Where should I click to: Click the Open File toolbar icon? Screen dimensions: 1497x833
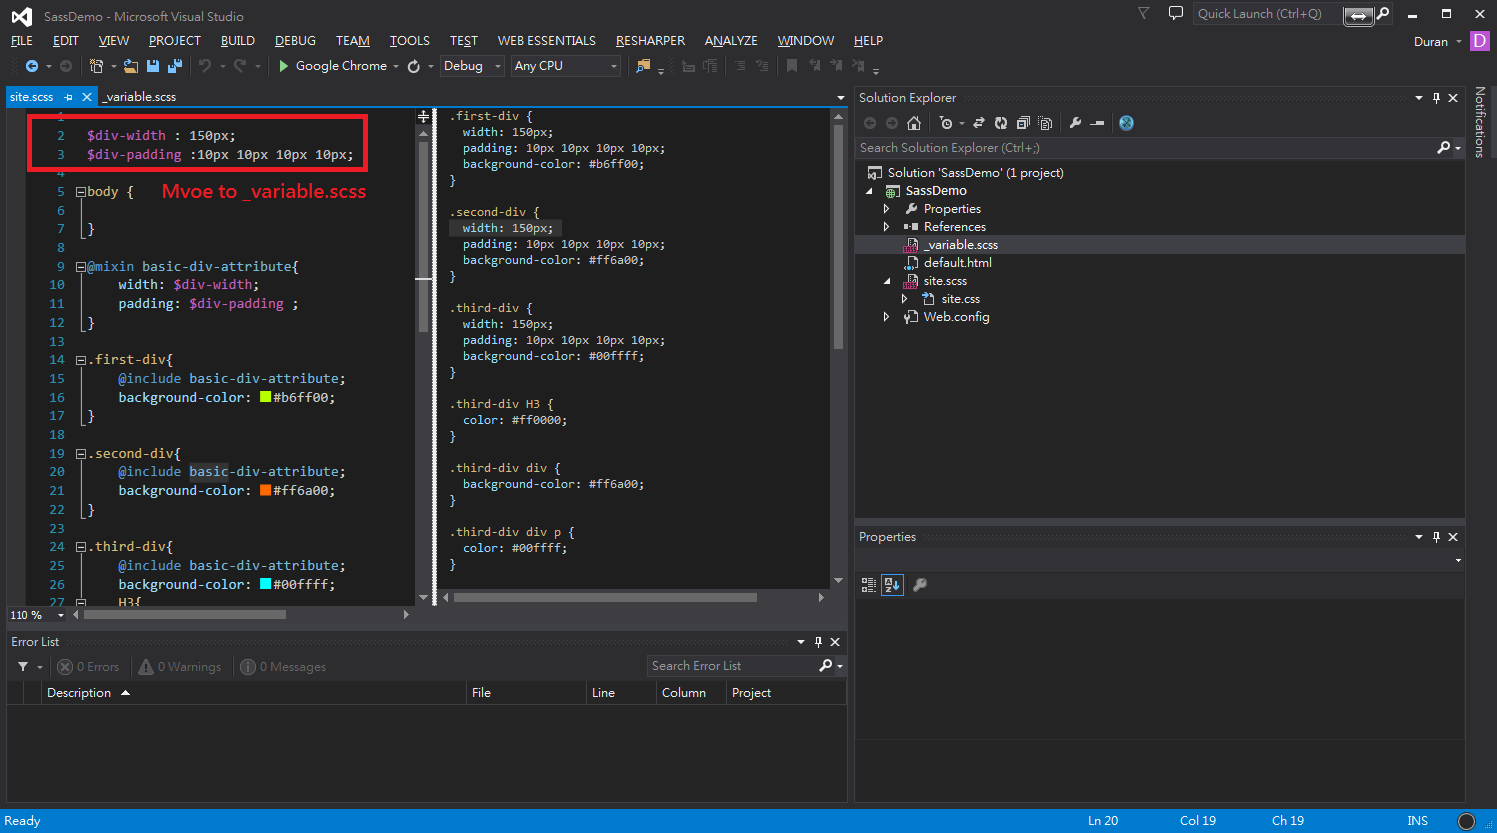coord(131,66)
